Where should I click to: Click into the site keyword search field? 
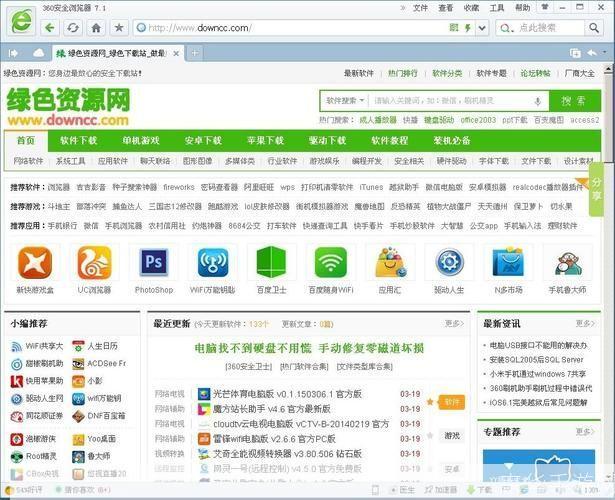[x=451, y=101]
